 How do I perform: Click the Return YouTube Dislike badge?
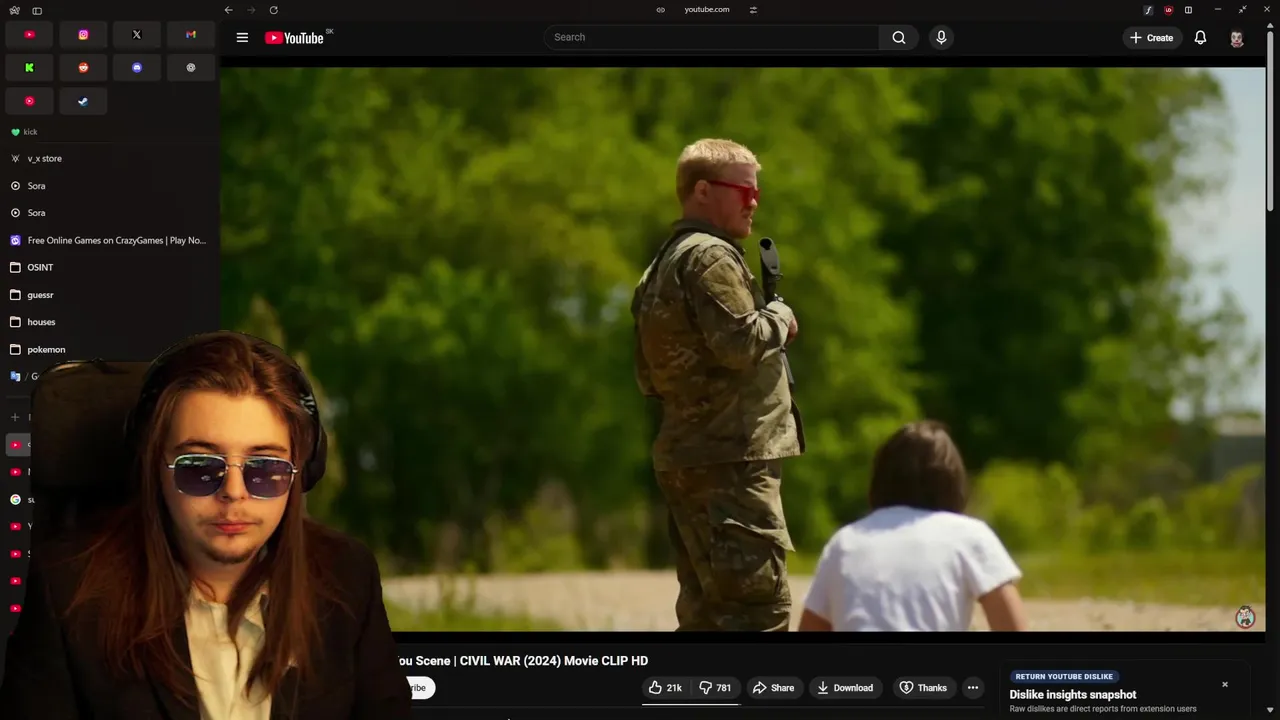pos(1064,677)
